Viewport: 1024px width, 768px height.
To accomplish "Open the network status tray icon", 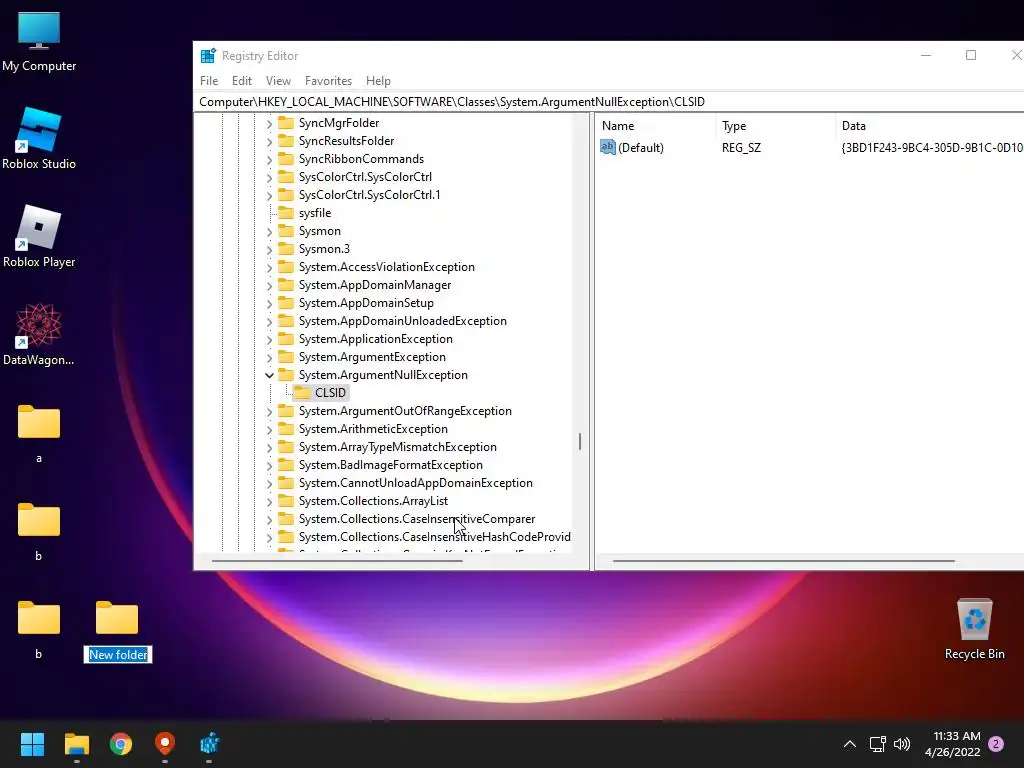I will [x=877, y=744].
